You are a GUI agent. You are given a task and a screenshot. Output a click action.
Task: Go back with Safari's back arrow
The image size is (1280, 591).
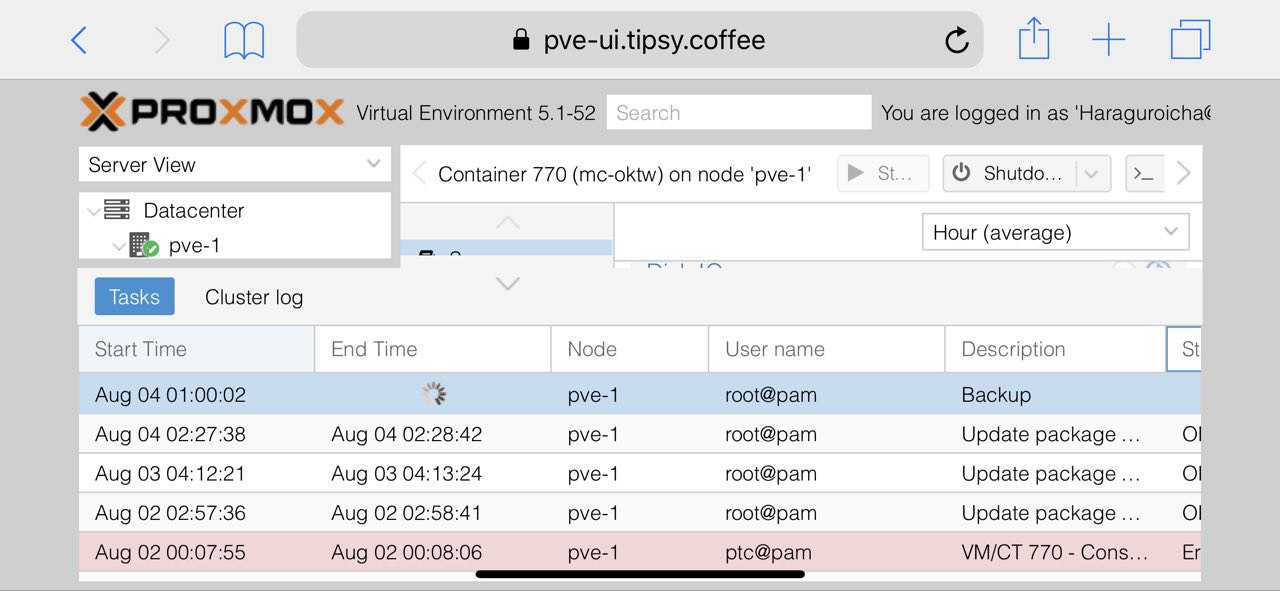click(x=80, y=40)
